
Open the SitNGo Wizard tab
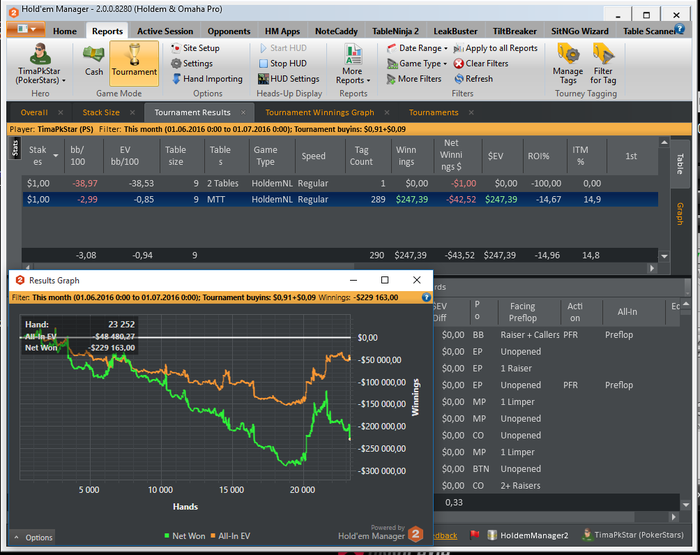pyautogui.click(x=579, y=31)
